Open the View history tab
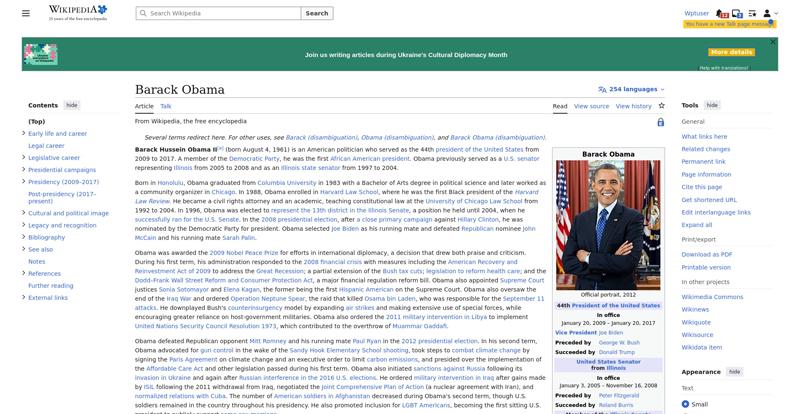The width and height of the screenshot is (800, 414). [x=634, y=106]
